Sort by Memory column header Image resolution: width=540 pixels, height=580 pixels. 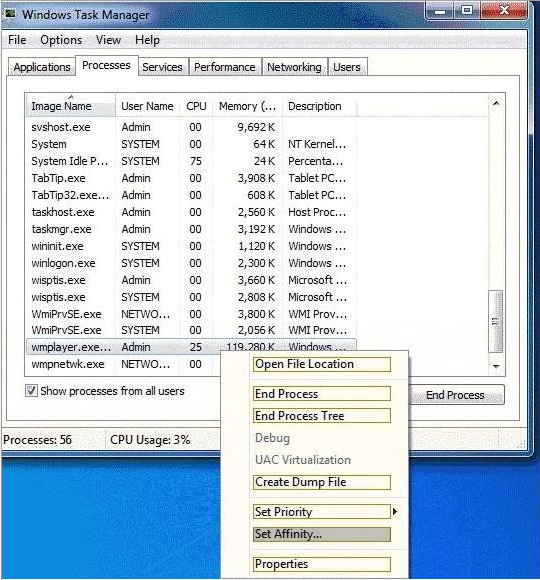(x=247, y=106)
